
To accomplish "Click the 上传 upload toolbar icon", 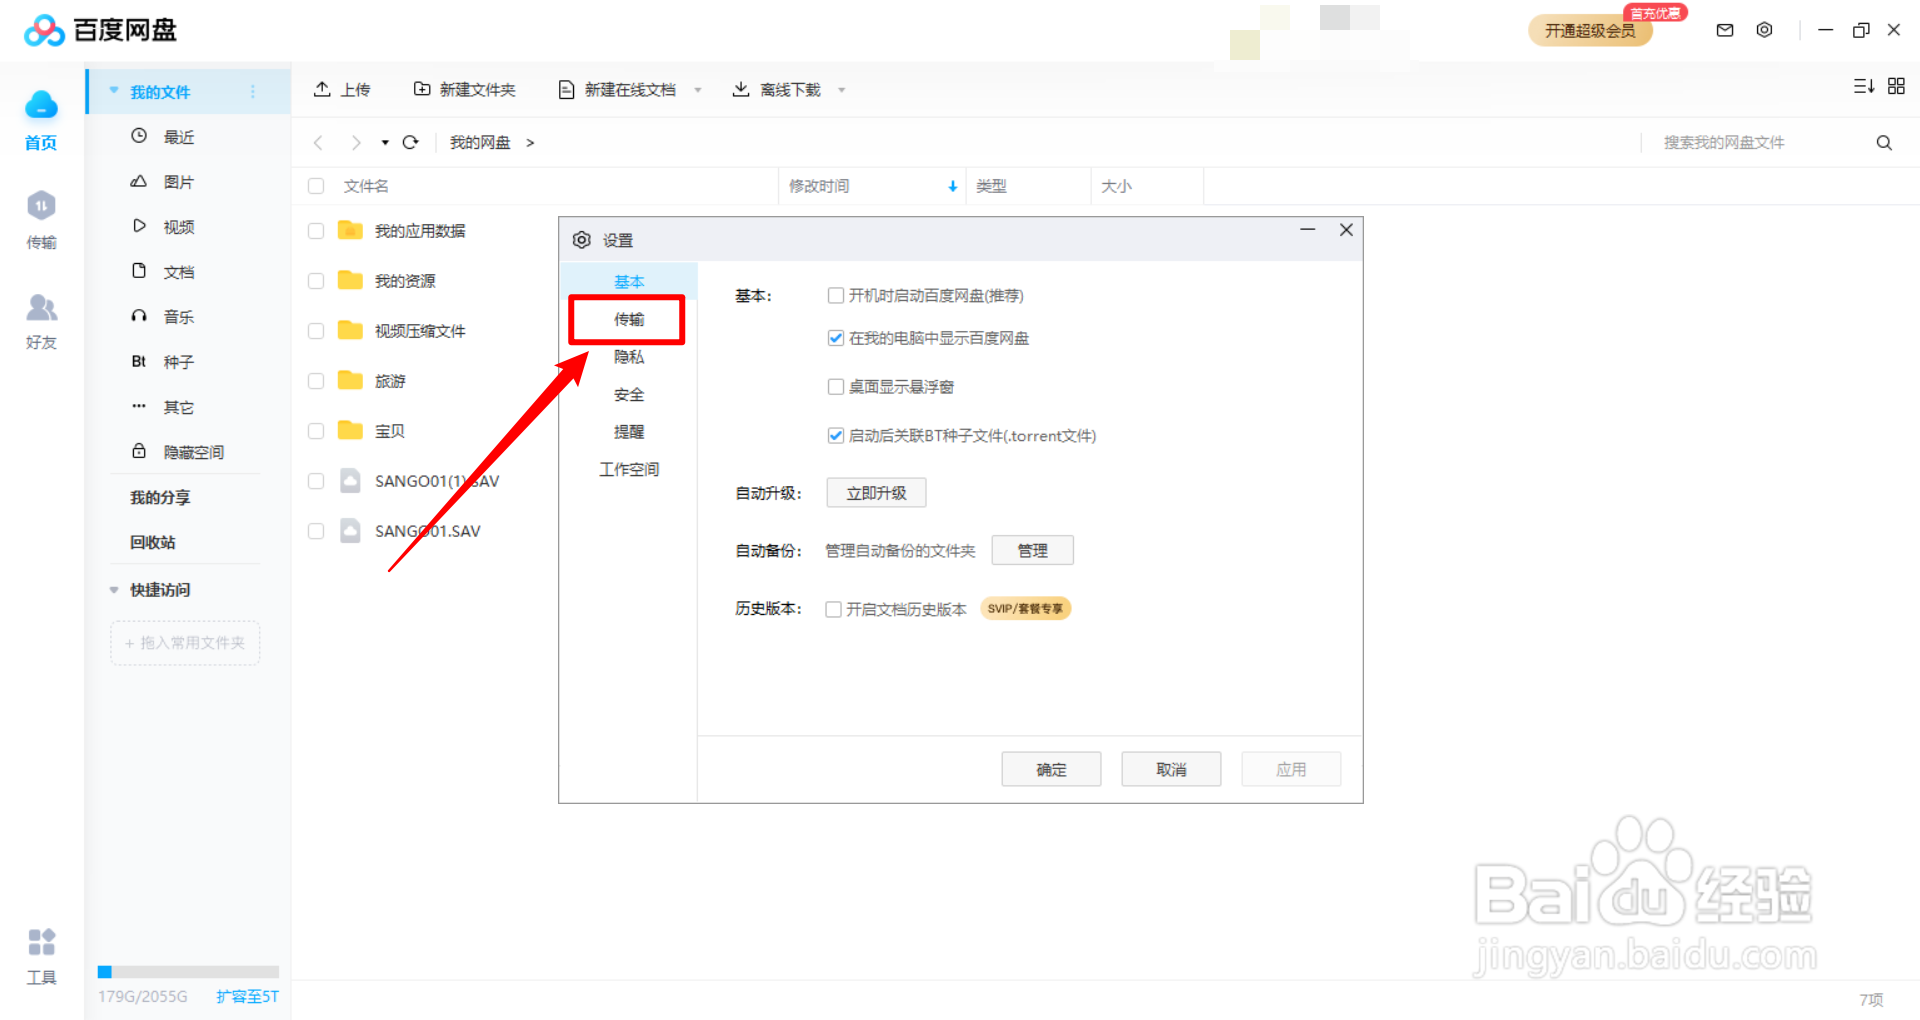I will [322, 89].
